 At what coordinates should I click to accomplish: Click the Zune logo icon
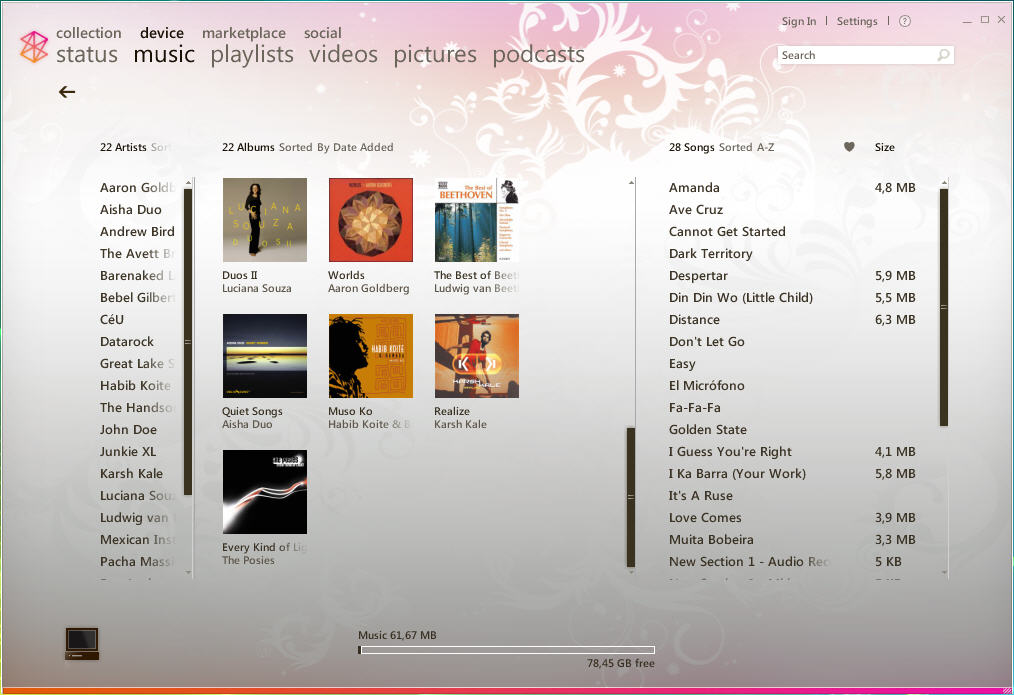[34, 46]
